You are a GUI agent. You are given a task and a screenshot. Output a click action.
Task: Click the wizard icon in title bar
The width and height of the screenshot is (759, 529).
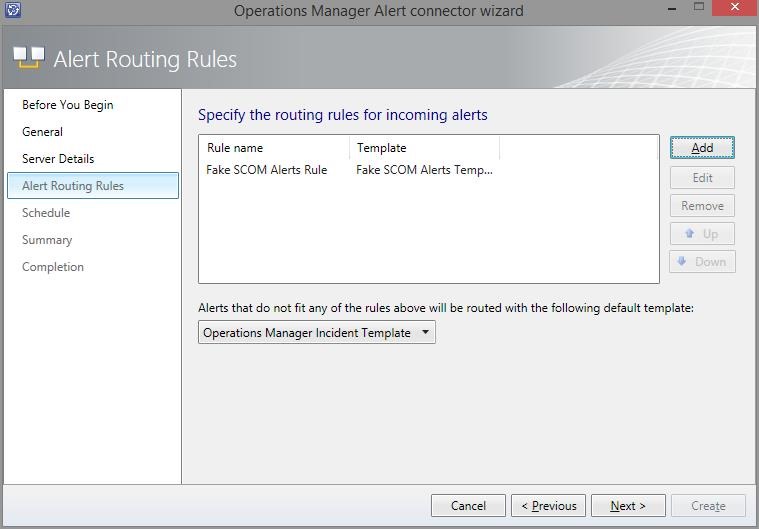point(14,11)
